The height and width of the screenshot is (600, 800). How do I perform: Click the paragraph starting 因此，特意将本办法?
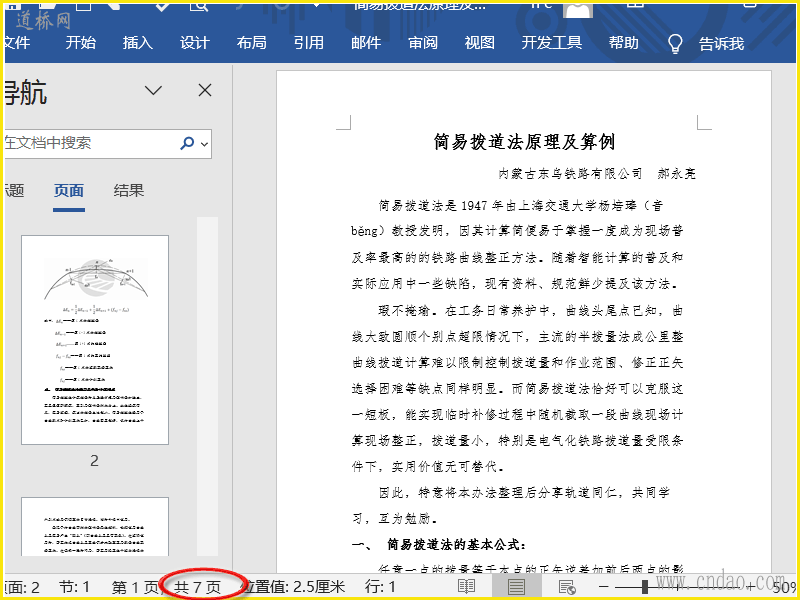click(511, 506)
